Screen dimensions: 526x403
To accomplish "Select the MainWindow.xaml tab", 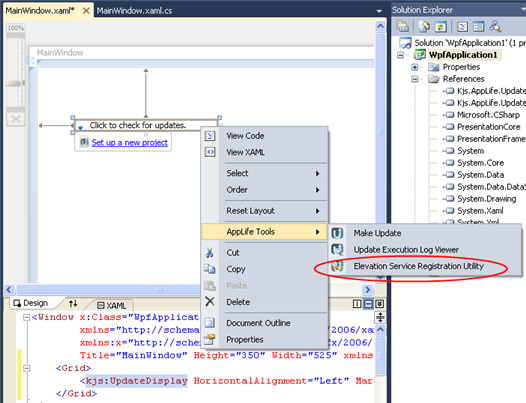I will (x=40, y=11).
